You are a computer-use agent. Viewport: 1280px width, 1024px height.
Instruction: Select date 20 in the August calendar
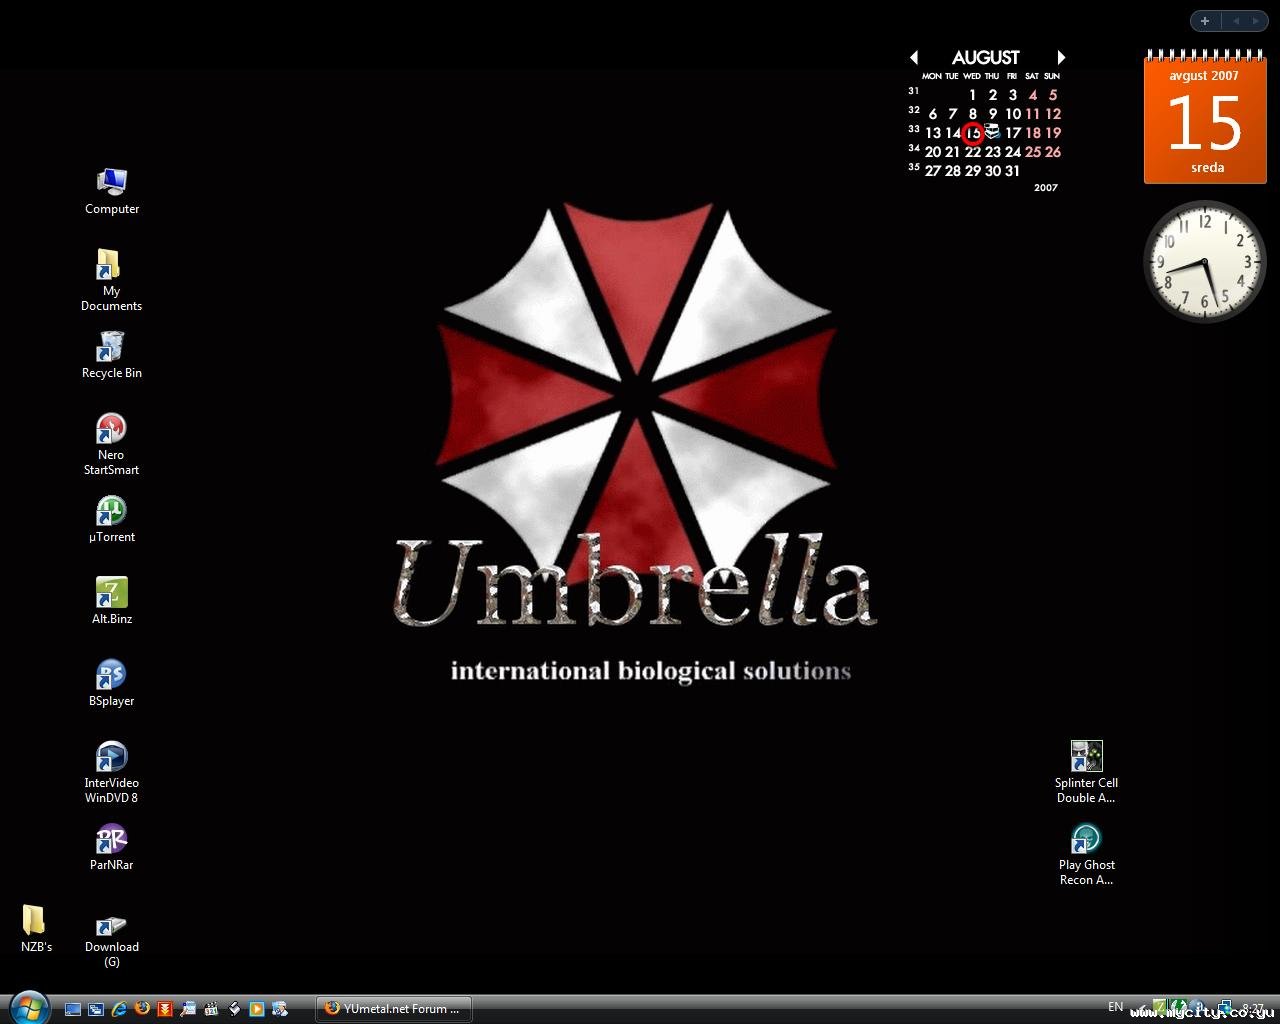coord(933,152)
